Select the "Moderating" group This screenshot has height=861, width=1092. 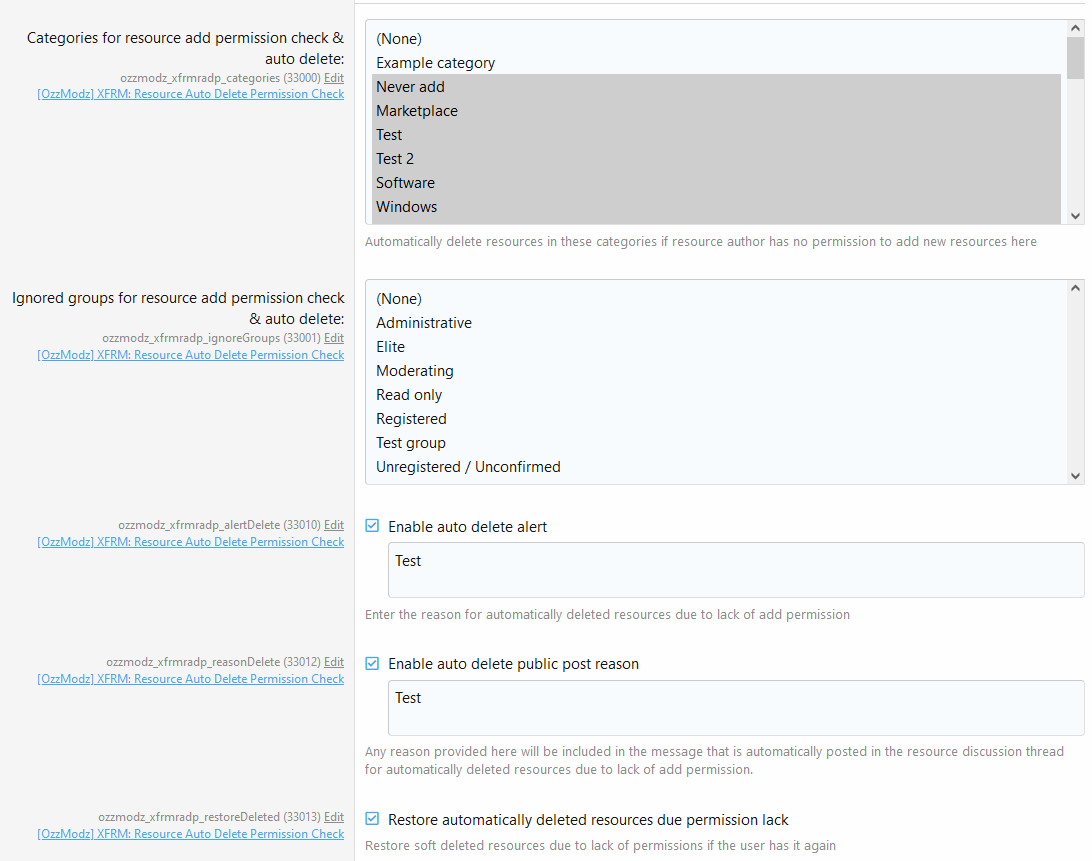click(x=415, y=370)
